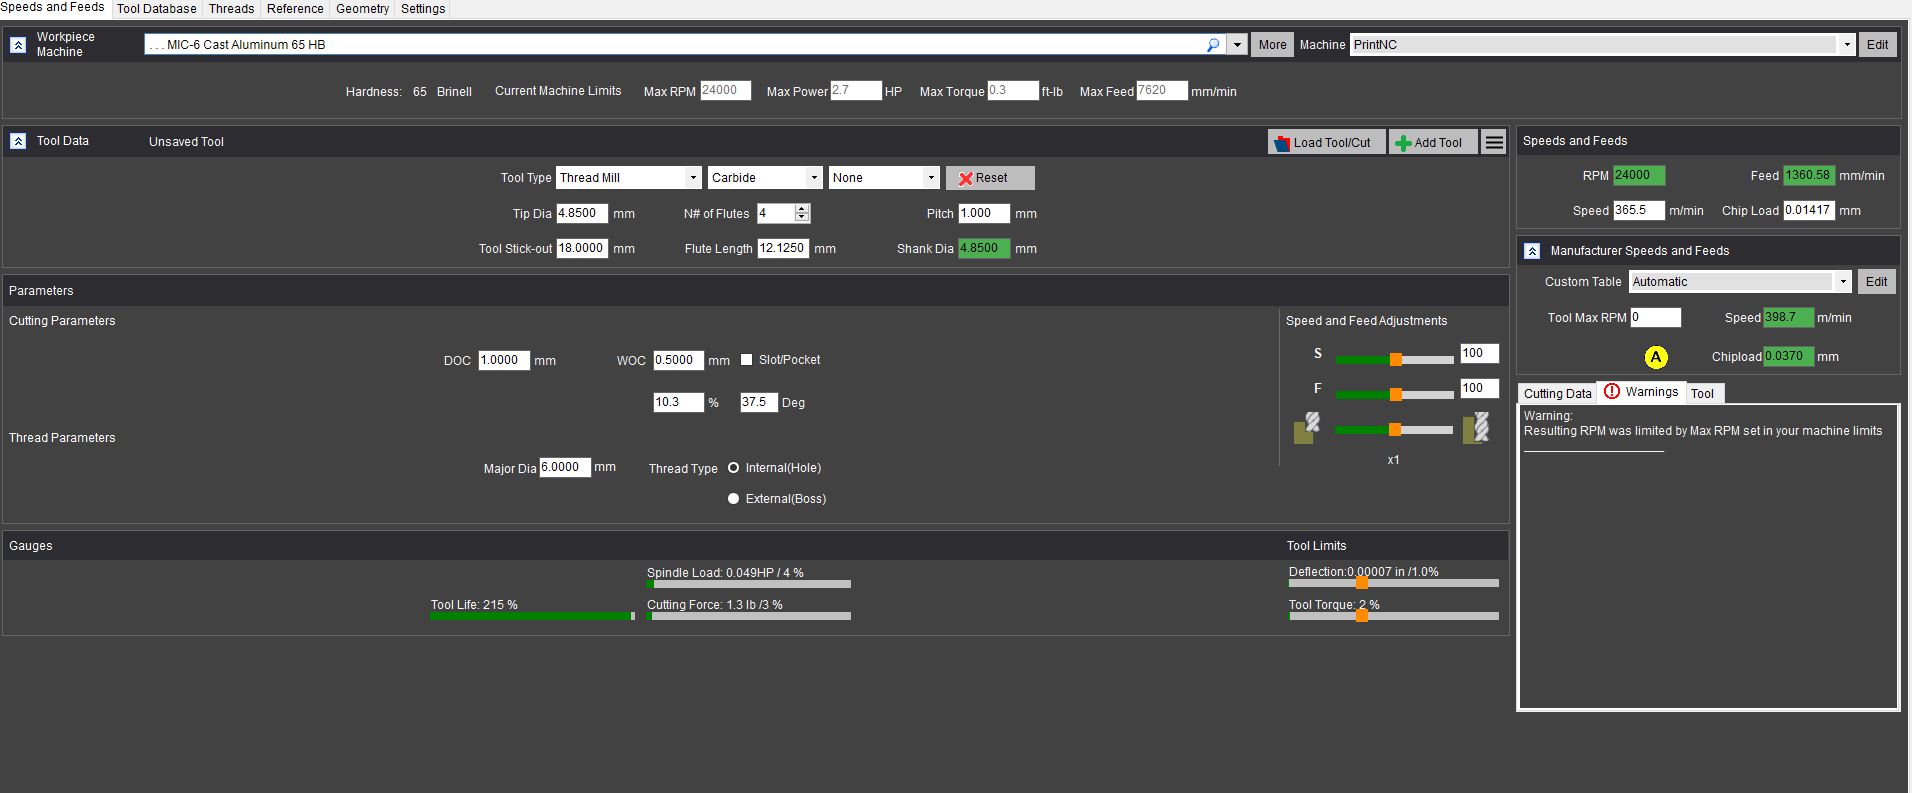Collapse Manufacturer Speeds and Feeds panel
Image resolution: width=1912 pixels, height=793 pixels.
coord(1532,251)
